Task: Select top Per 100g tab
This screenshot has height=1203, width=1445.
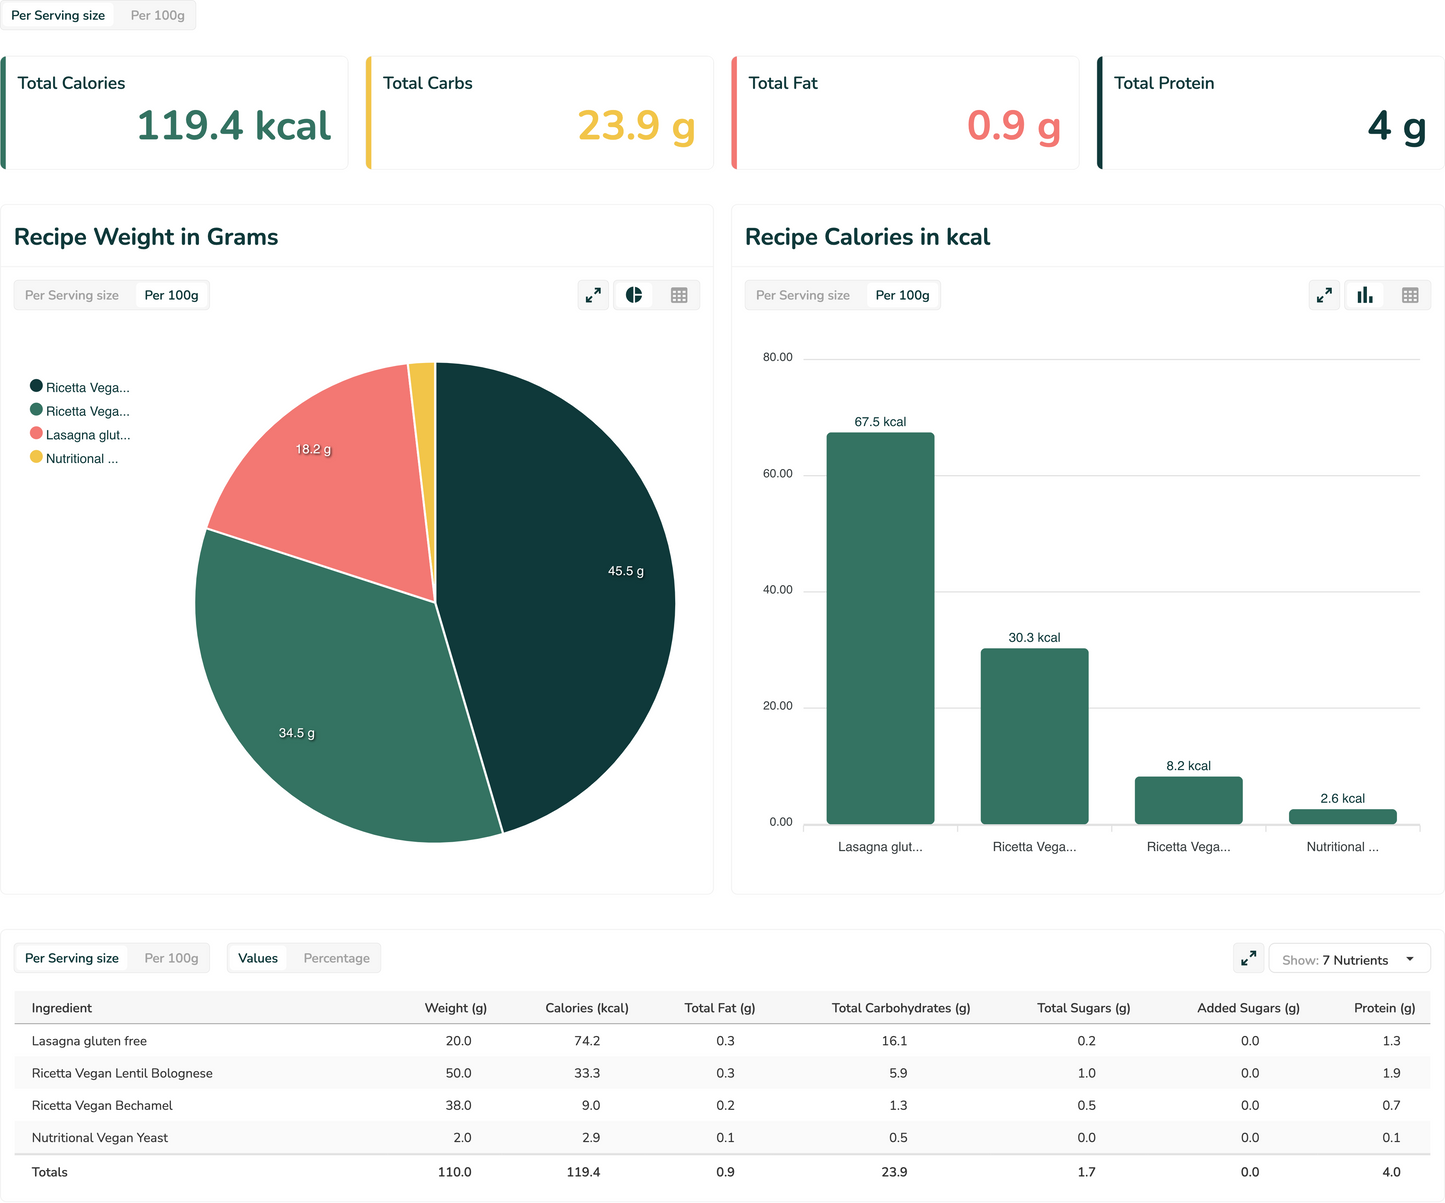Action: (x=158, y=15)
